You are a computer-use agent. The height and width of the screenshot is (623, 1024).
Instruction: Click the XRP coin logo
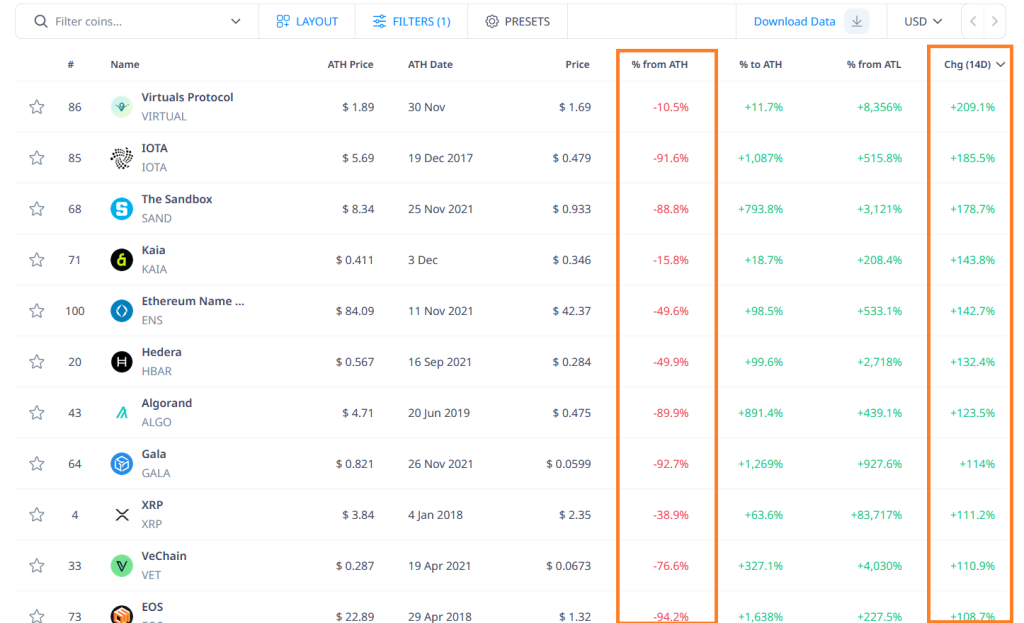click(121, 514)
